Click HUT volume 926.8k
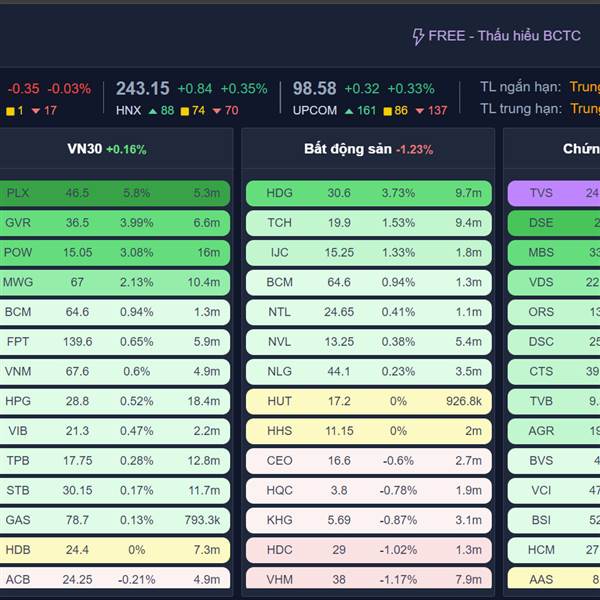 tap(464, 401)
